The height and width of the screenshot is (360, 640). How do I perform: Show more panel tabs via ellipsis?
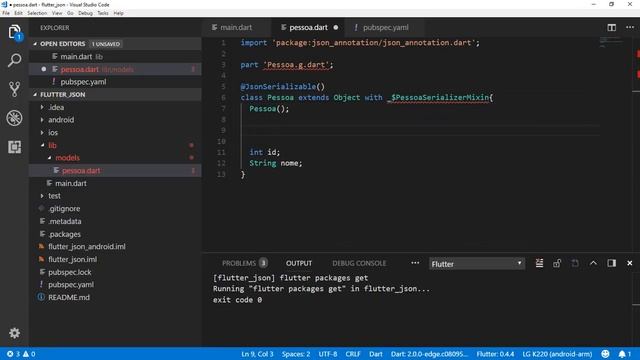coord(415,263)
